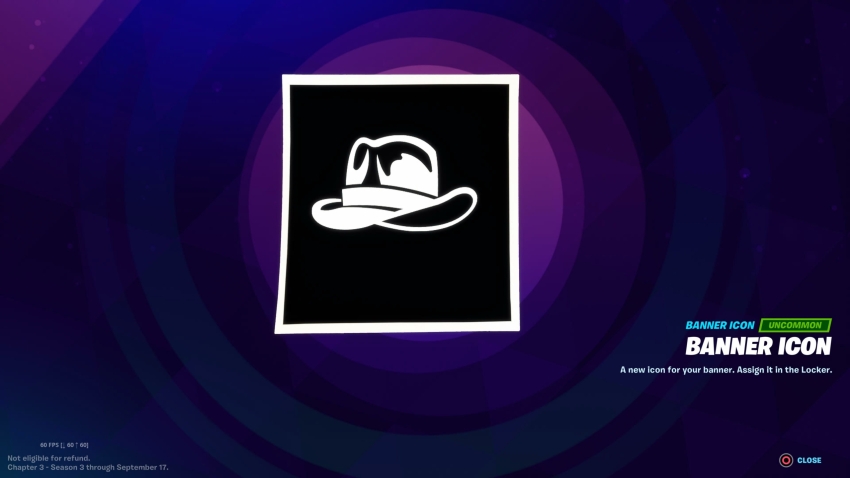Click the blue BANNER ICON category label
850x478 pixels.
720,325
